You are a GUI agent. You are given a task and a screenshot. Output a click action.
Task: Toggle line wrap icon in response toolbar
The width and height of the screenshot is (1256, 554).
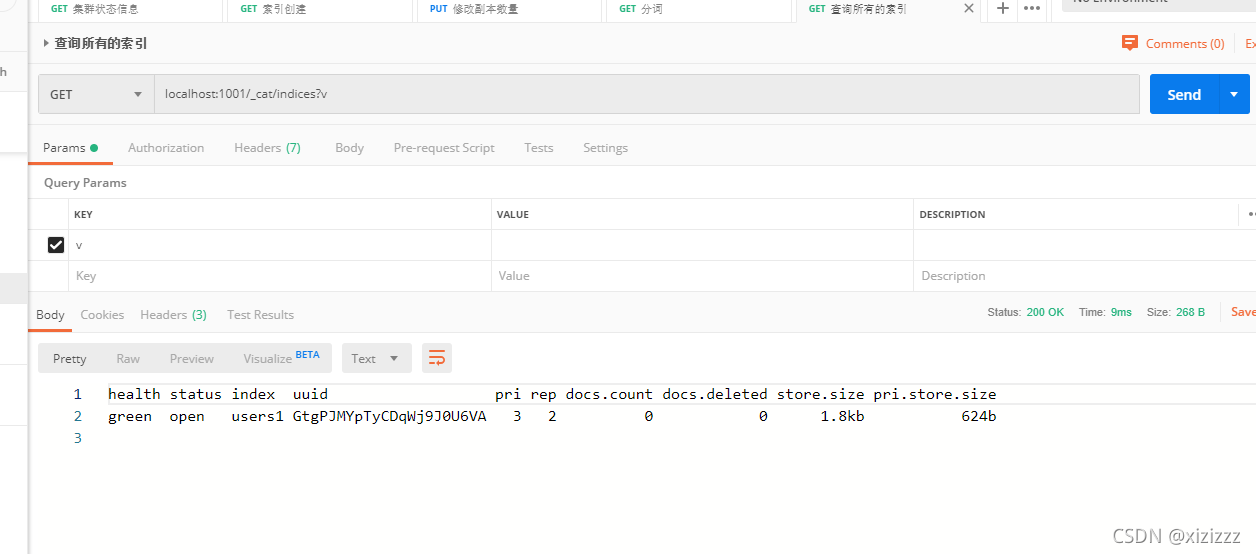pos(437,358)
